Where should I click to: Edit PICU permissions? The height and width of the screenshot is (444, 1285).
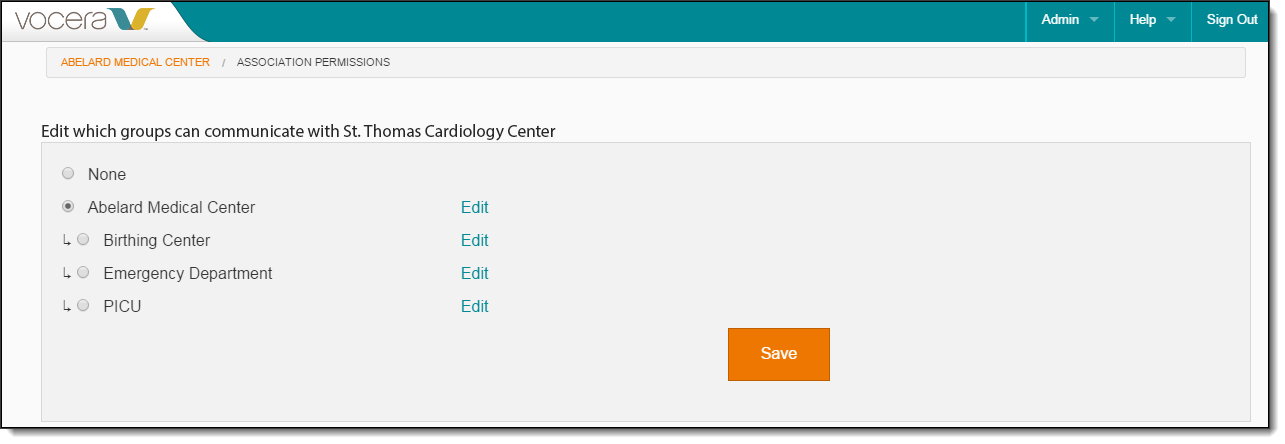point(475,307)
